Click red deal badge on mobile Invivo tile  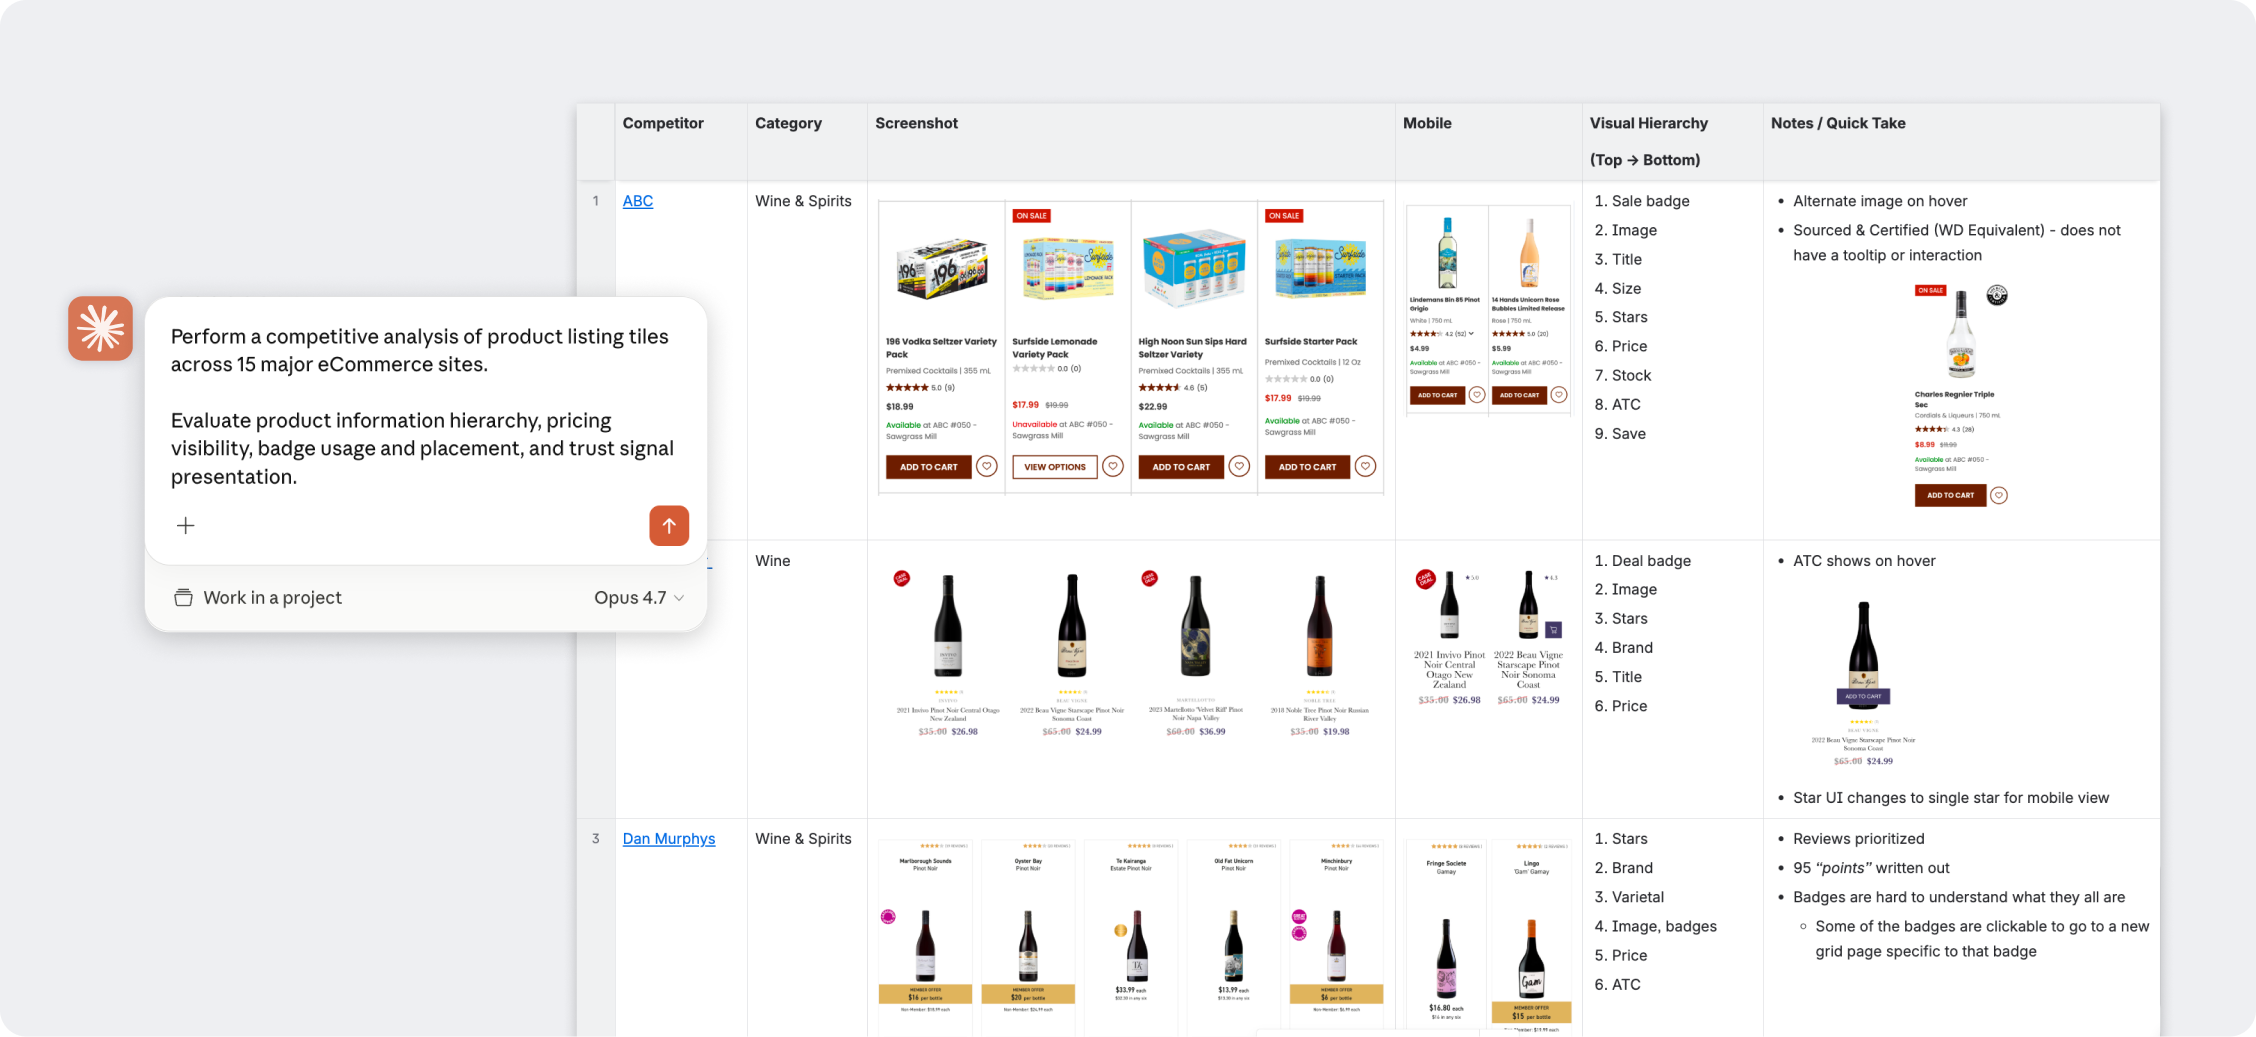click(1426, 579)
